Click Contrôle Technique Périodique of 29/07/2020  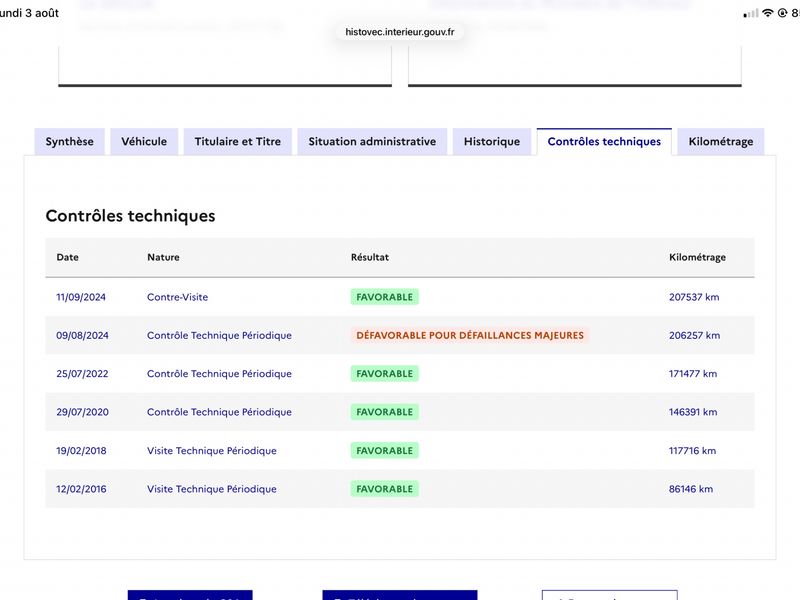tap(219, 412)
